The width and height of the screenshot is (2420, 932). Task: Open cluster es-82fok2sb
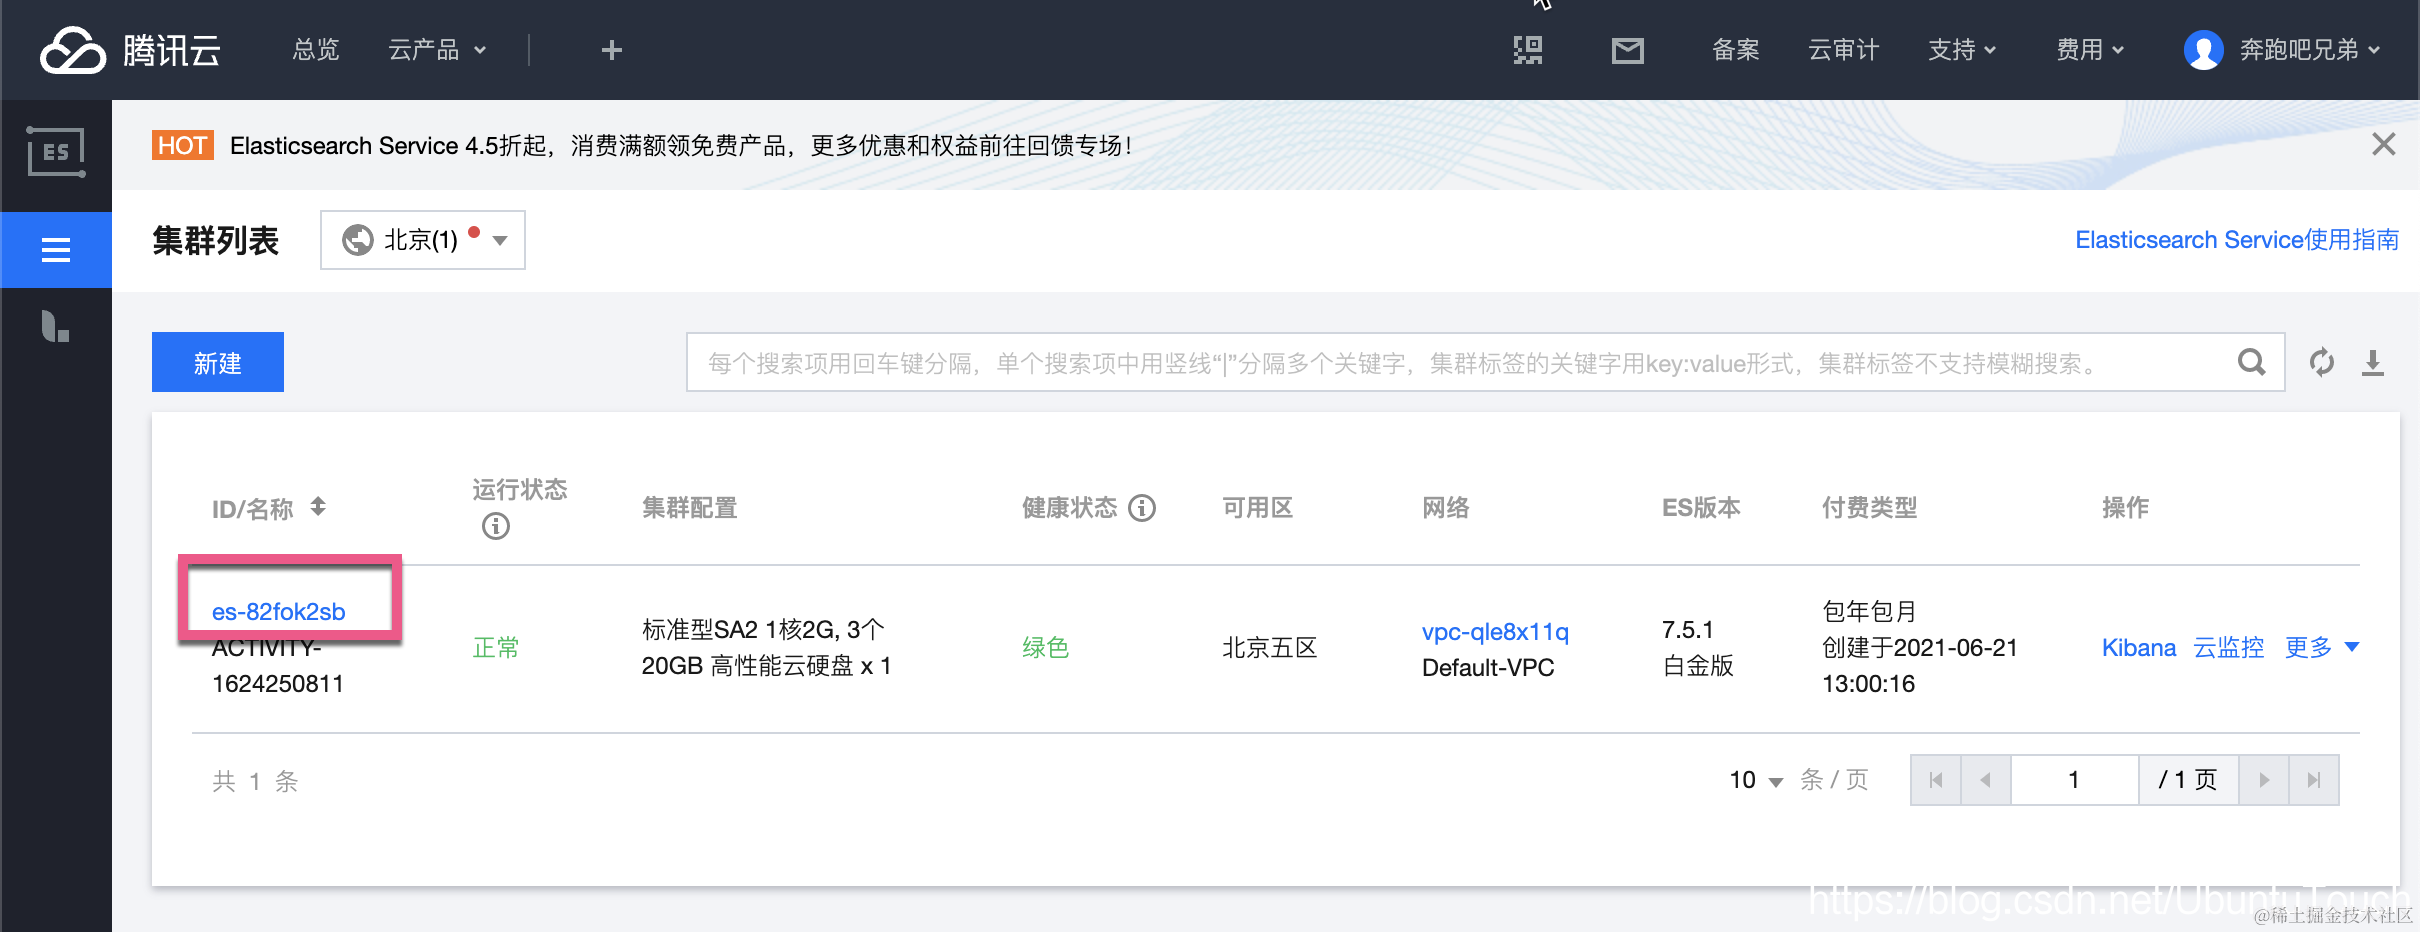[x=279, y=611]
